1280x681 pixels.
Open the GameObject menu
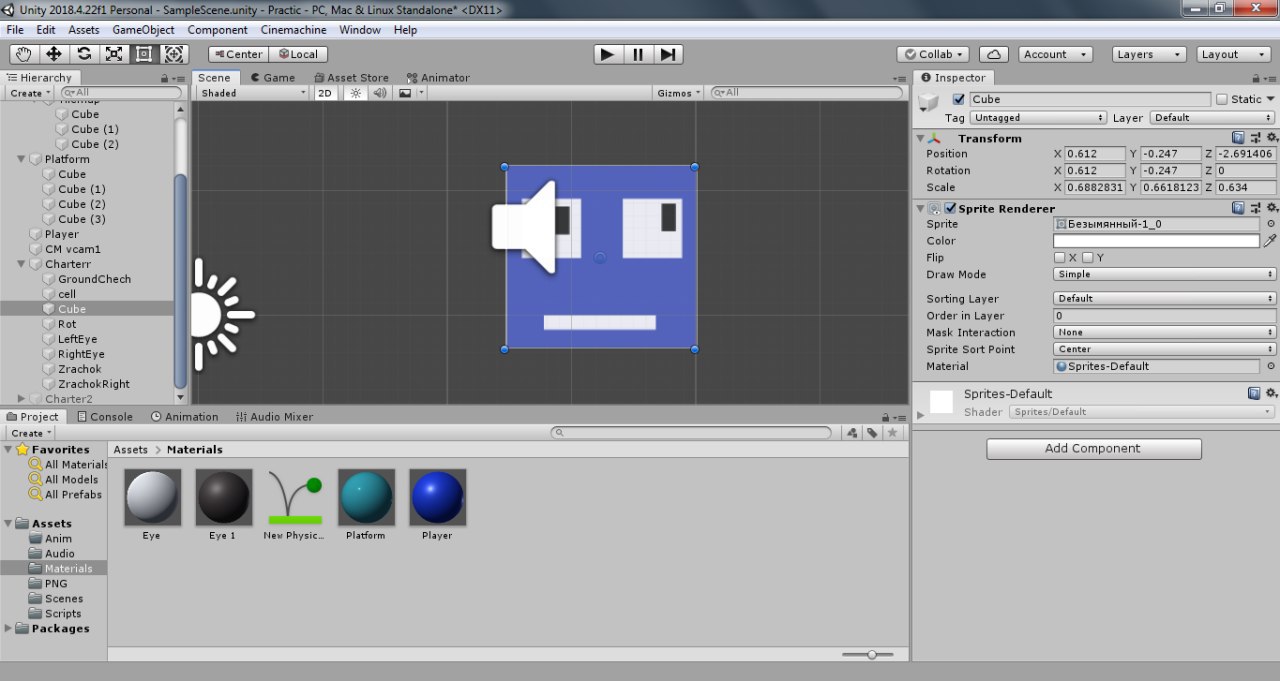click(x=143, y=30)
